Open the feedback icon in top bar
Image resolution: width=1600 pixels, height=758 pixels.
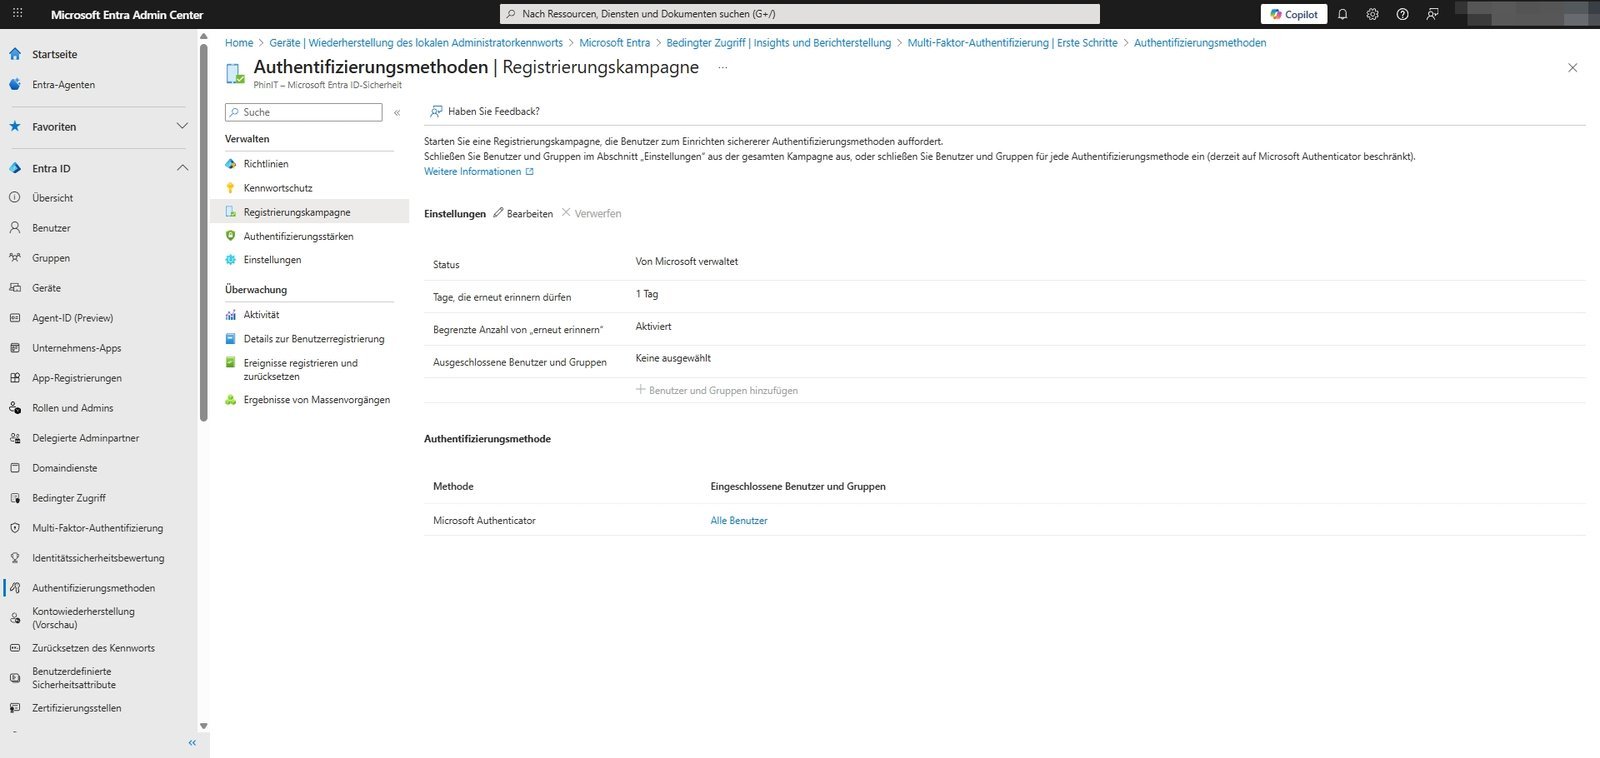click(x=1432, y=14)
